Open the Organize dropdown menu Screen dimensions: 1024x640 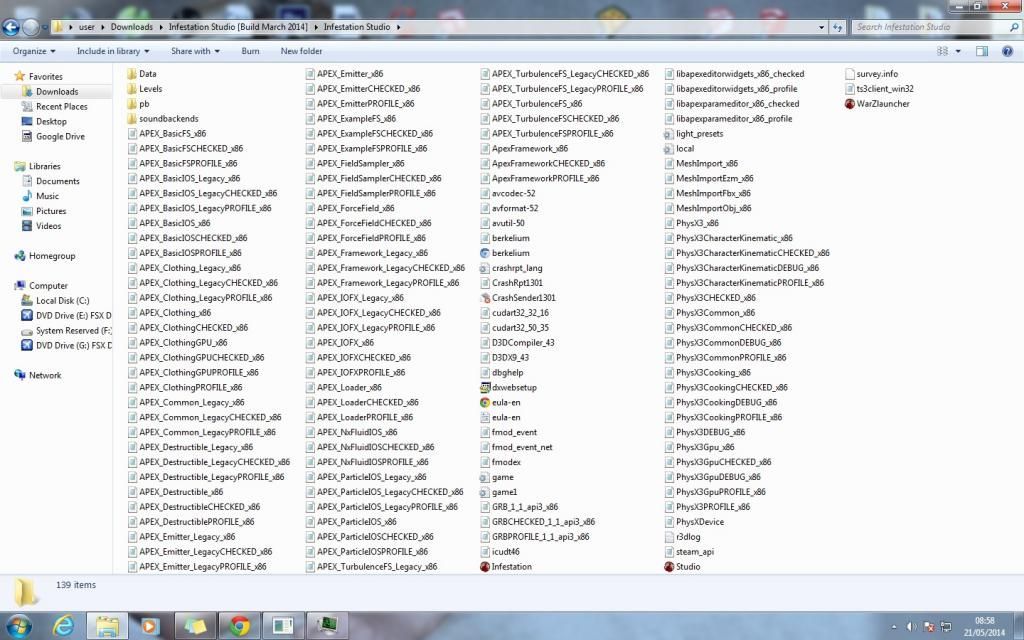click(x=33, y=51)
